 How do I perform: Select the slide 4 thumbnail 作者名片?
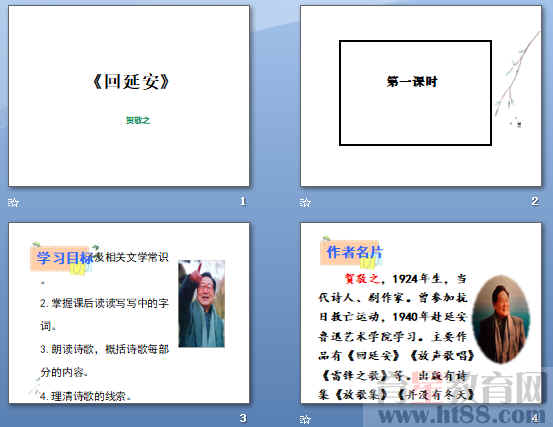(421, 313)
